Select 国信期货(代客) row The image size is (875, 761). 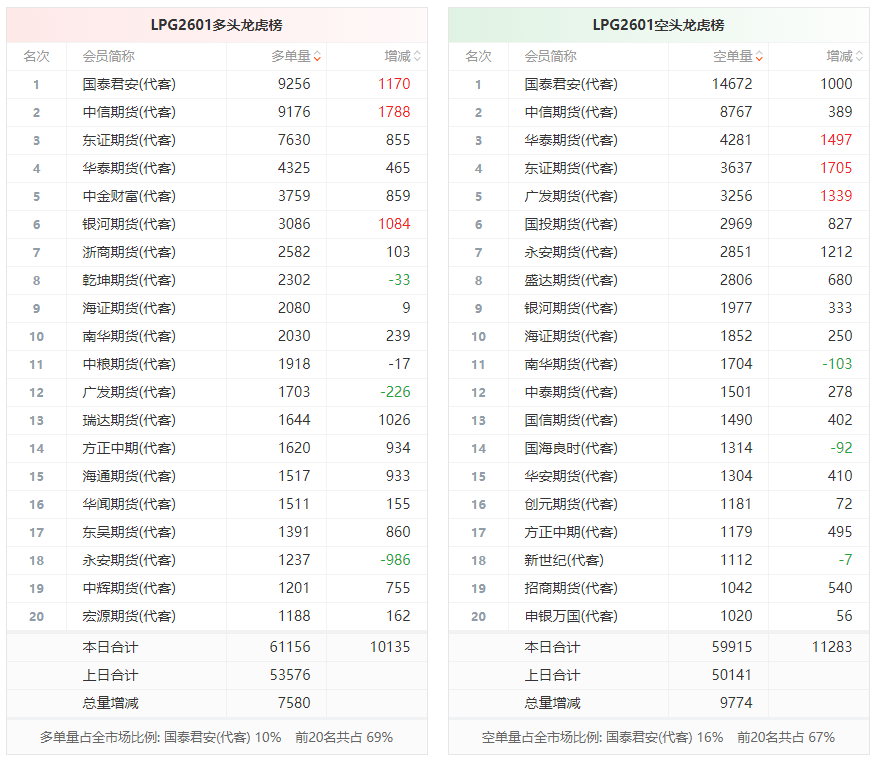[x=659, y=420]
